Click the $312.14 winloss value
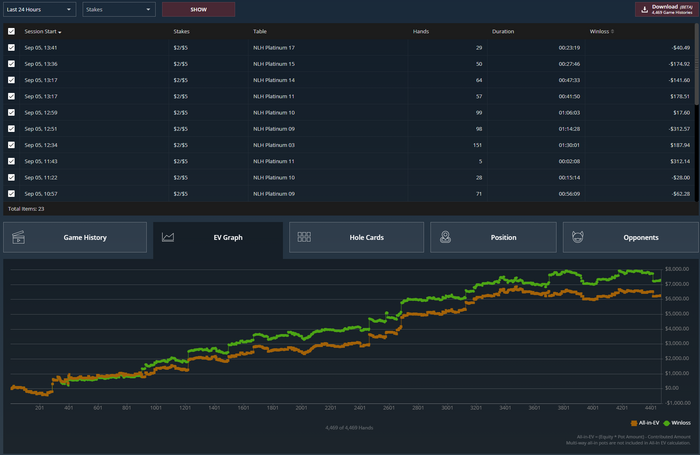The width and height of the screenshot is (700, 455). [x=680, y=161]
